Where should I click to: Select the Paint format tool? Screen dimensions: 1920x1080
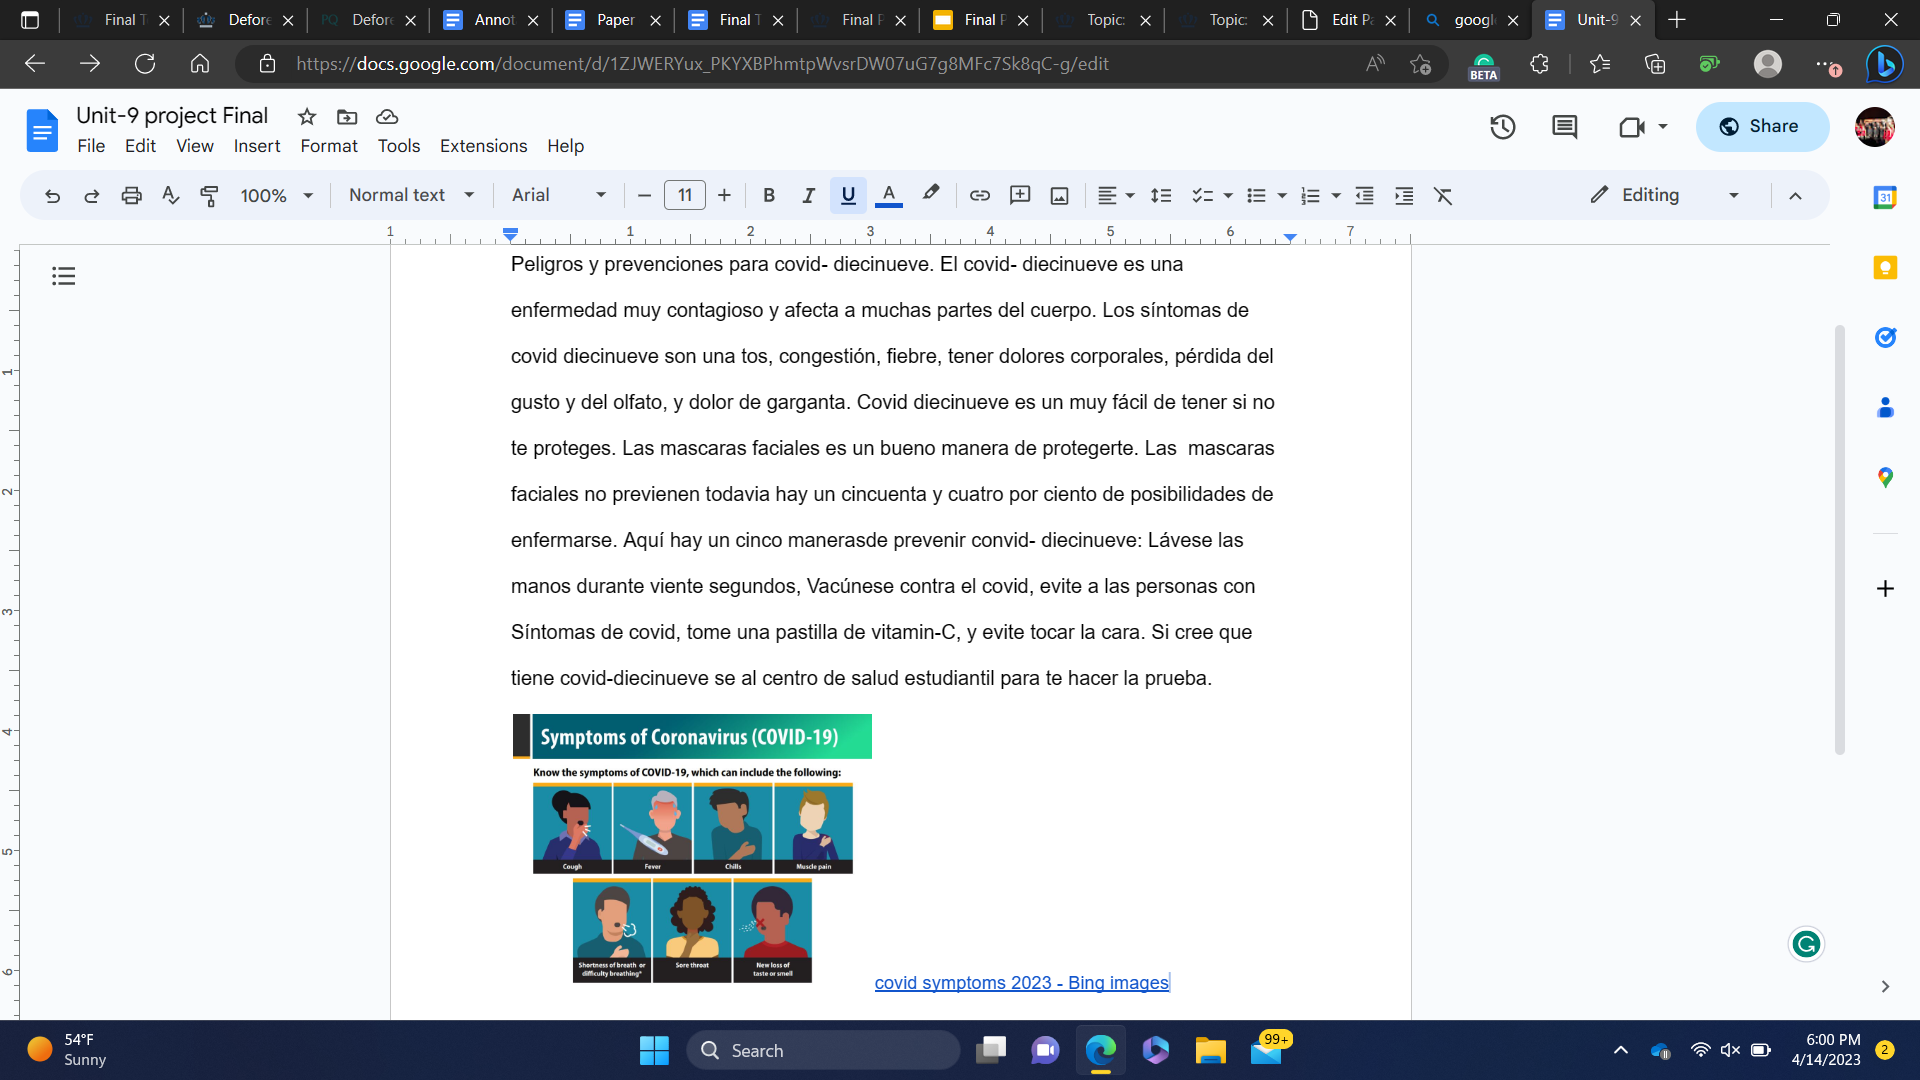(209, 195)
